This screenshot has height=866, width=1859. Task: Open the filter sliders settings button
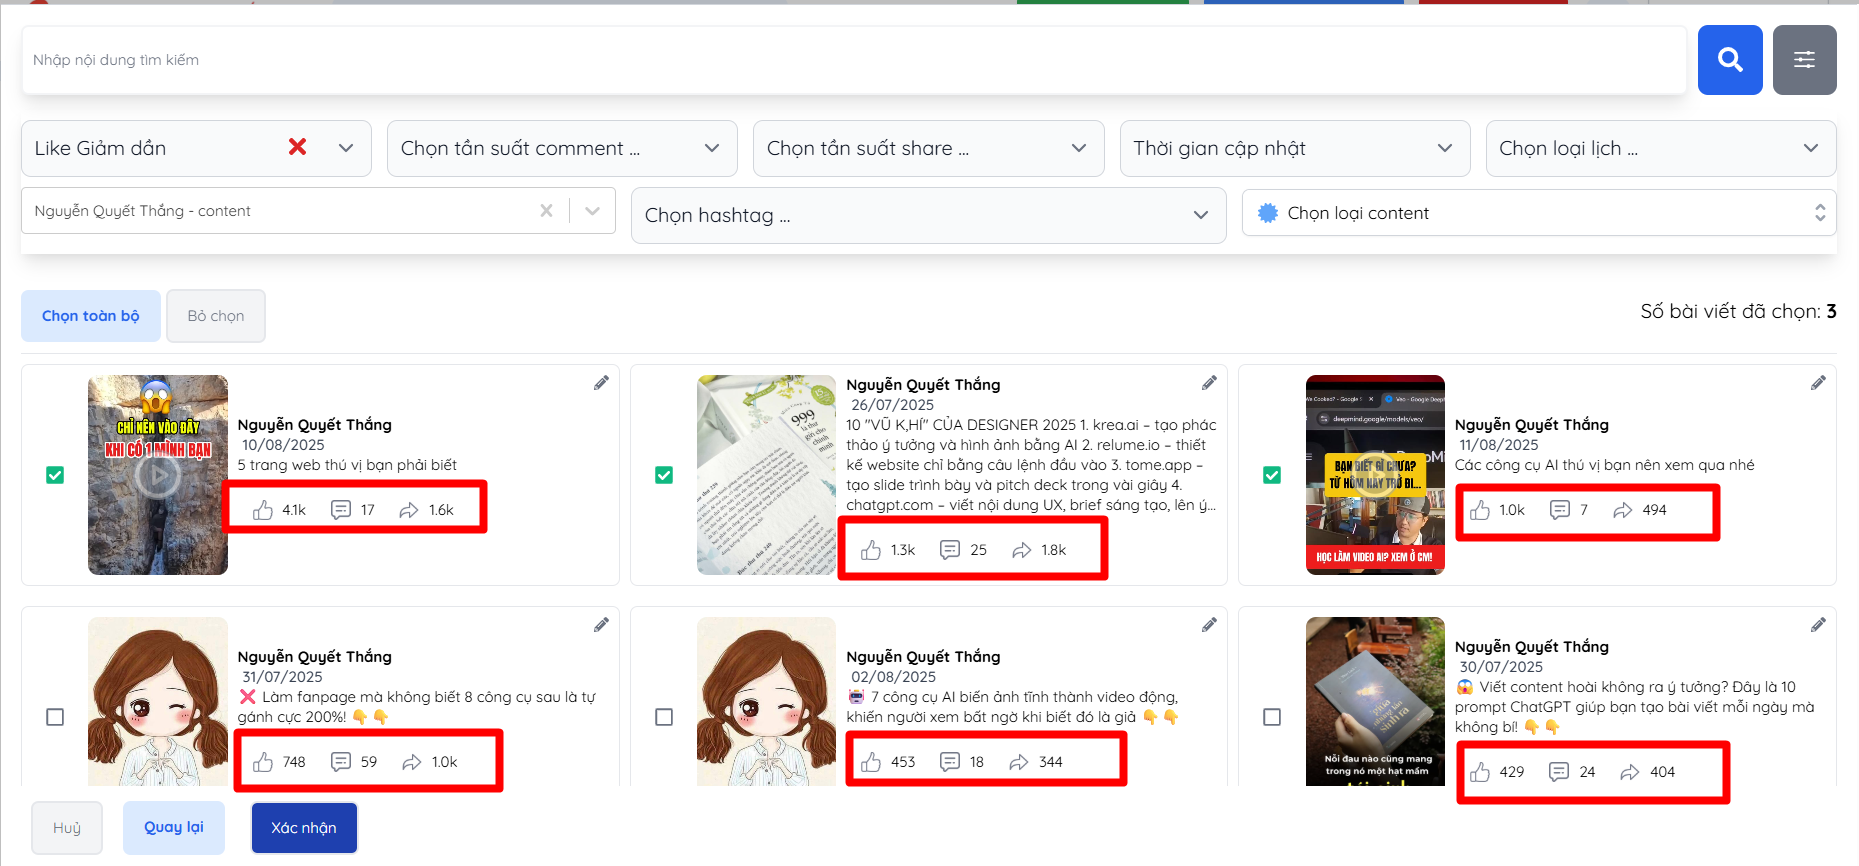(x=1803, y=60)
